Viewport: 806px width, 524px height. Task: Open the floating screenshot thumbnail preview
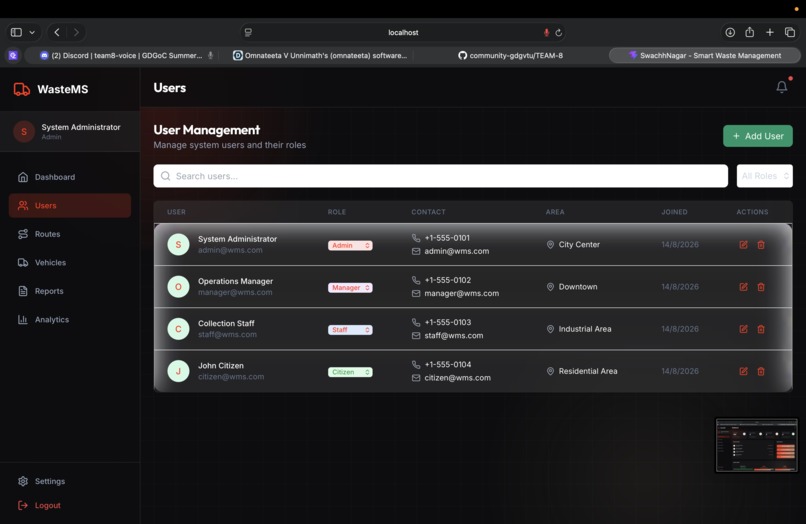click(x=757, y=445)
